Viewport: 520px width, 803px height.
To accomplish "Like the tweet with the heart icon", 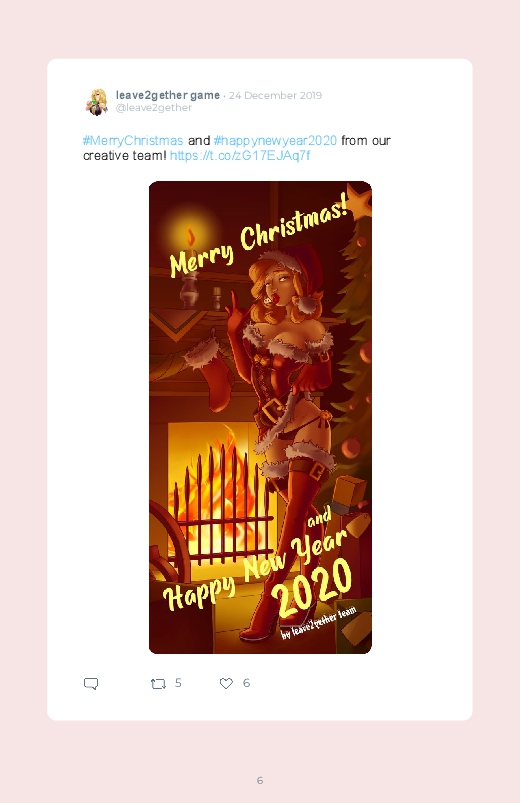I will coord(226,684).
